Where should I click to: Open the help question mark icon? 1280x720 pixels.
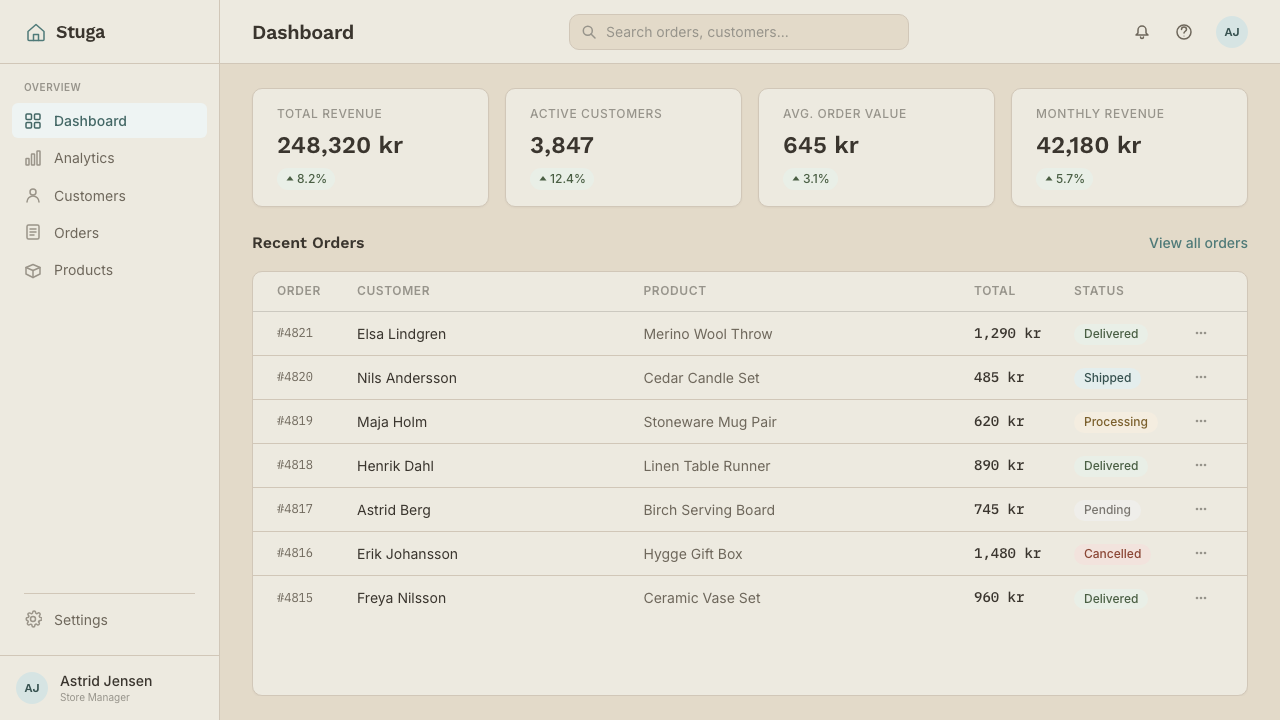click(1184, 32)
